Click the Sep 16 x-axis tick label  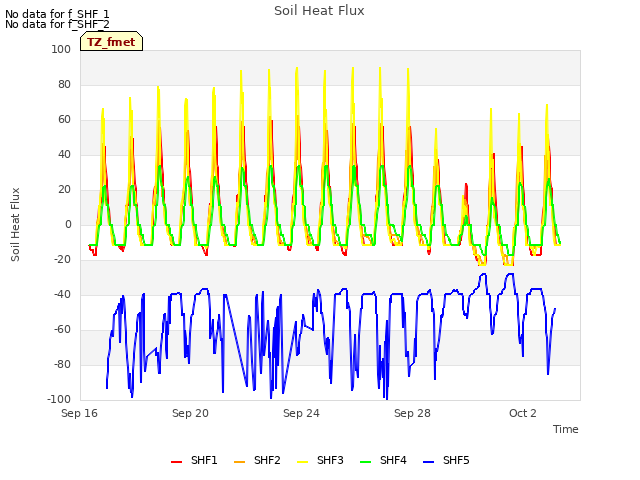[x=80, y=413]
